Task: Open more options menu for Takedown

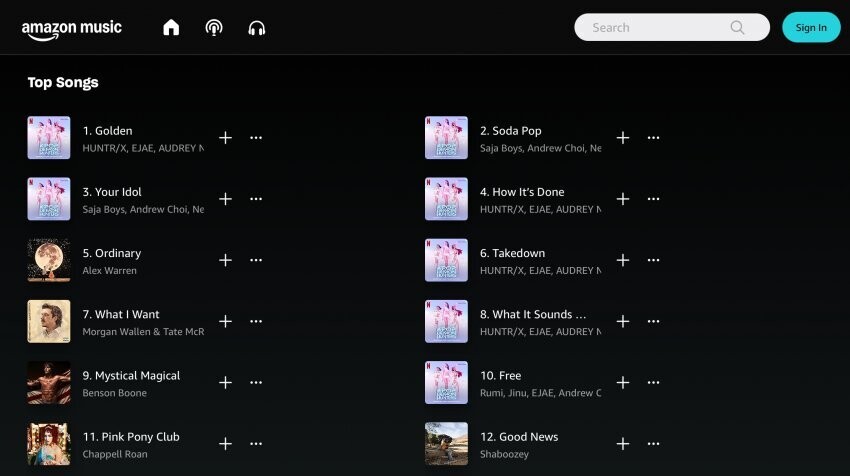Action: (x=653, y=260)
